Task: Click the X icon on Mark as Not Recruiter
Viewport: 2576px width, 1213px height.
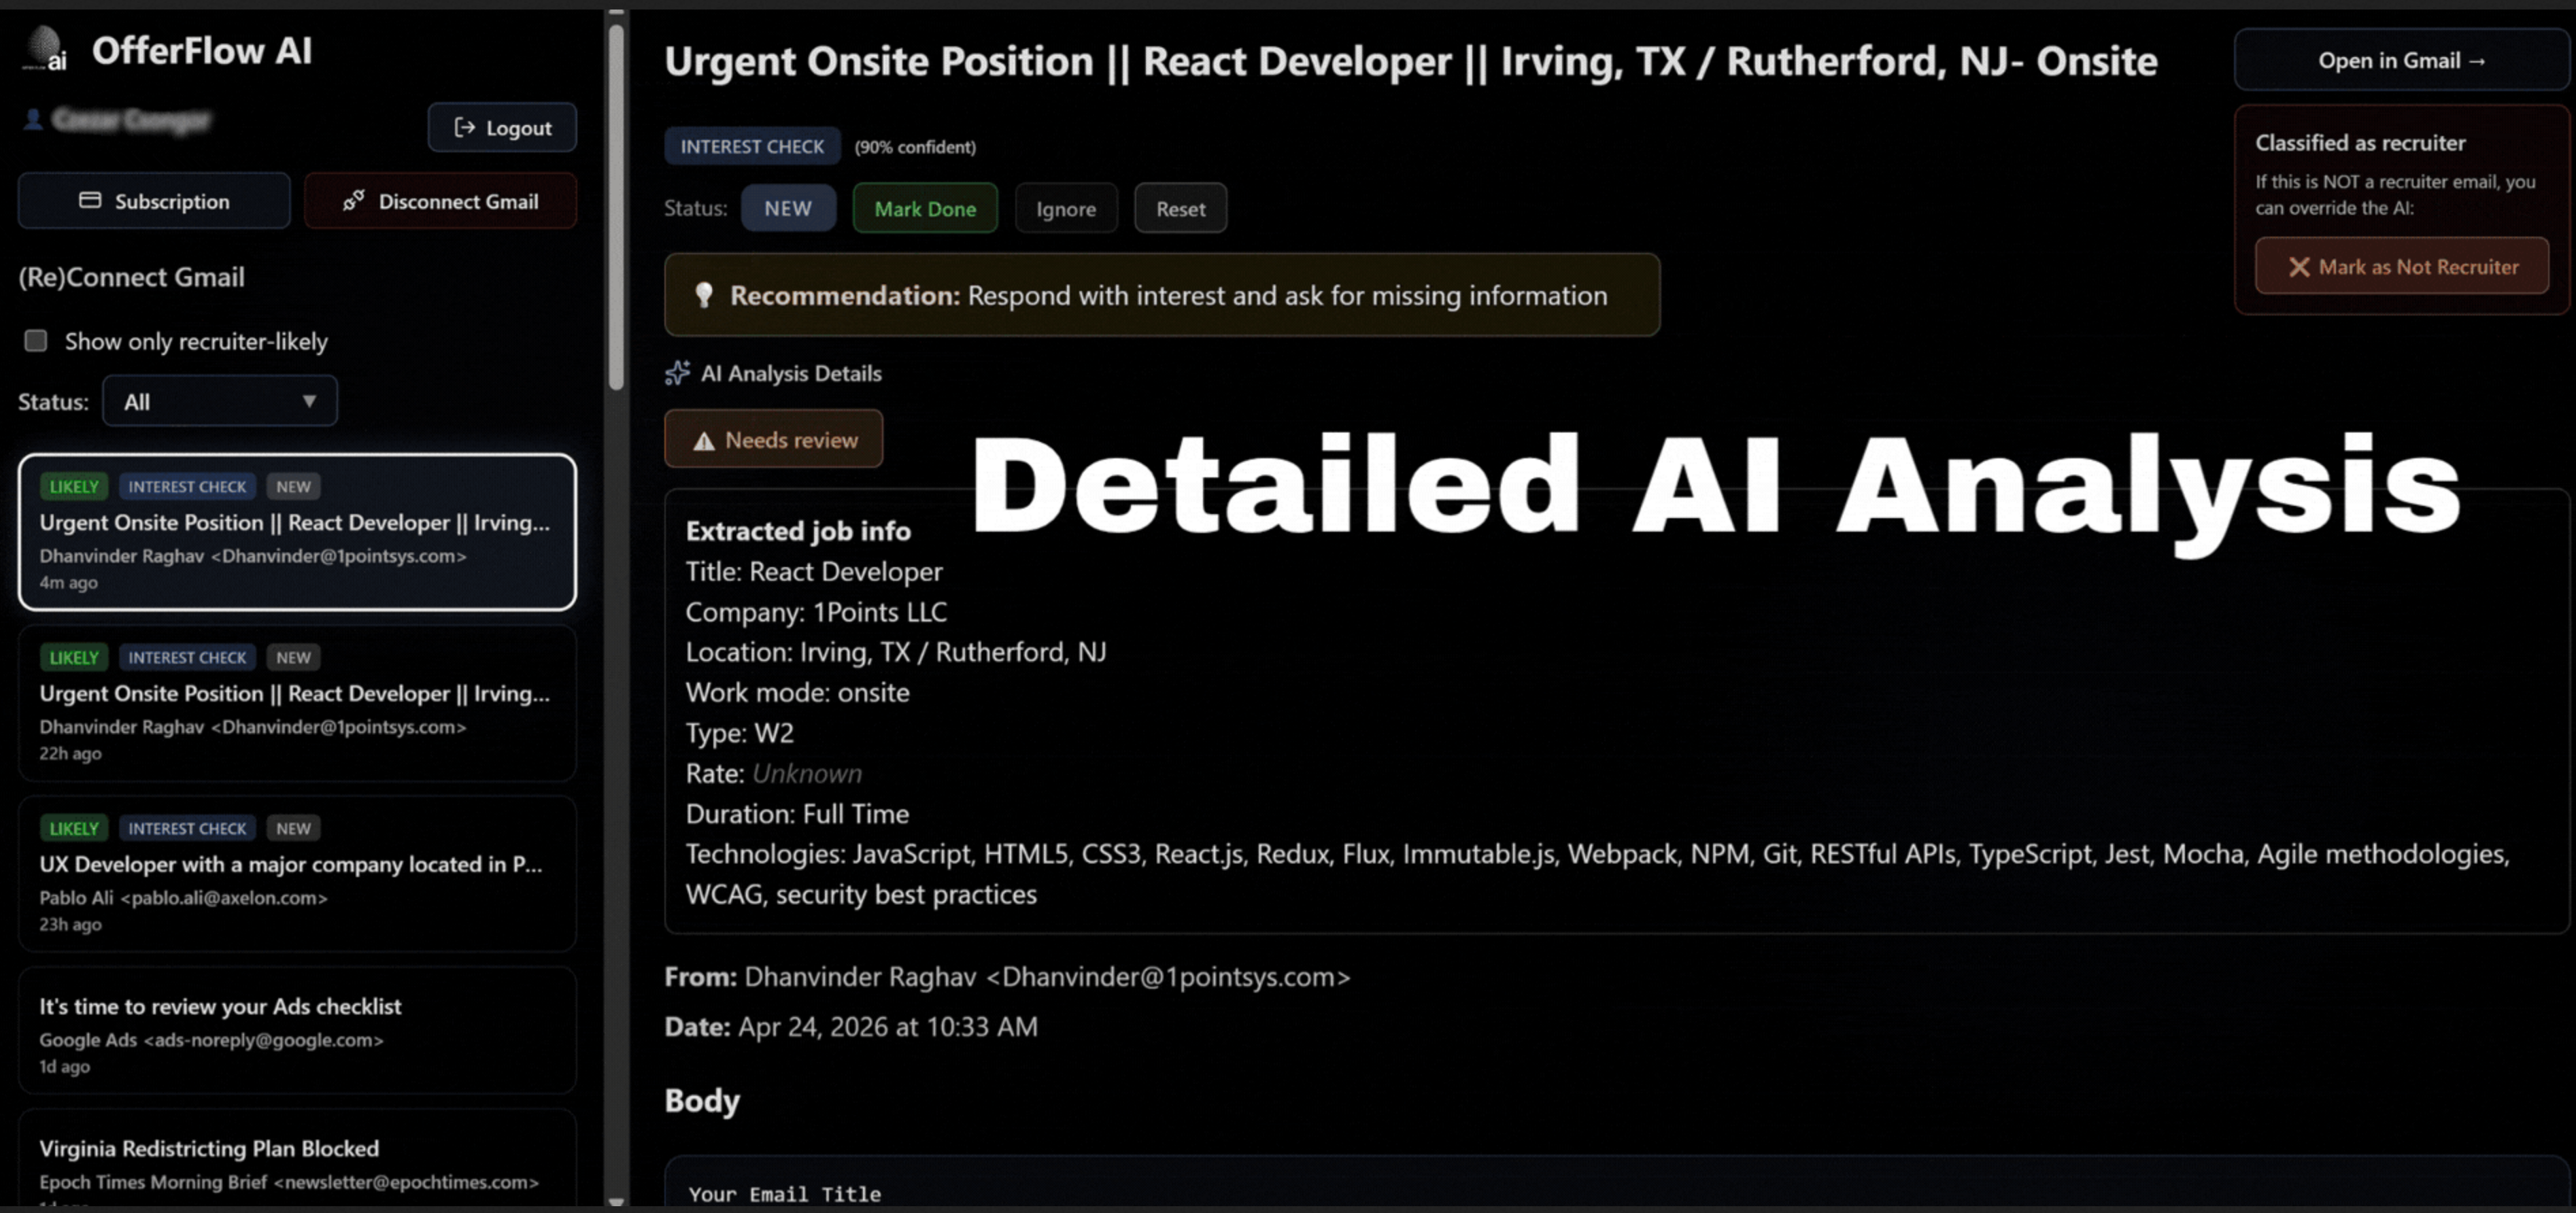Action: click(2299, 267)
